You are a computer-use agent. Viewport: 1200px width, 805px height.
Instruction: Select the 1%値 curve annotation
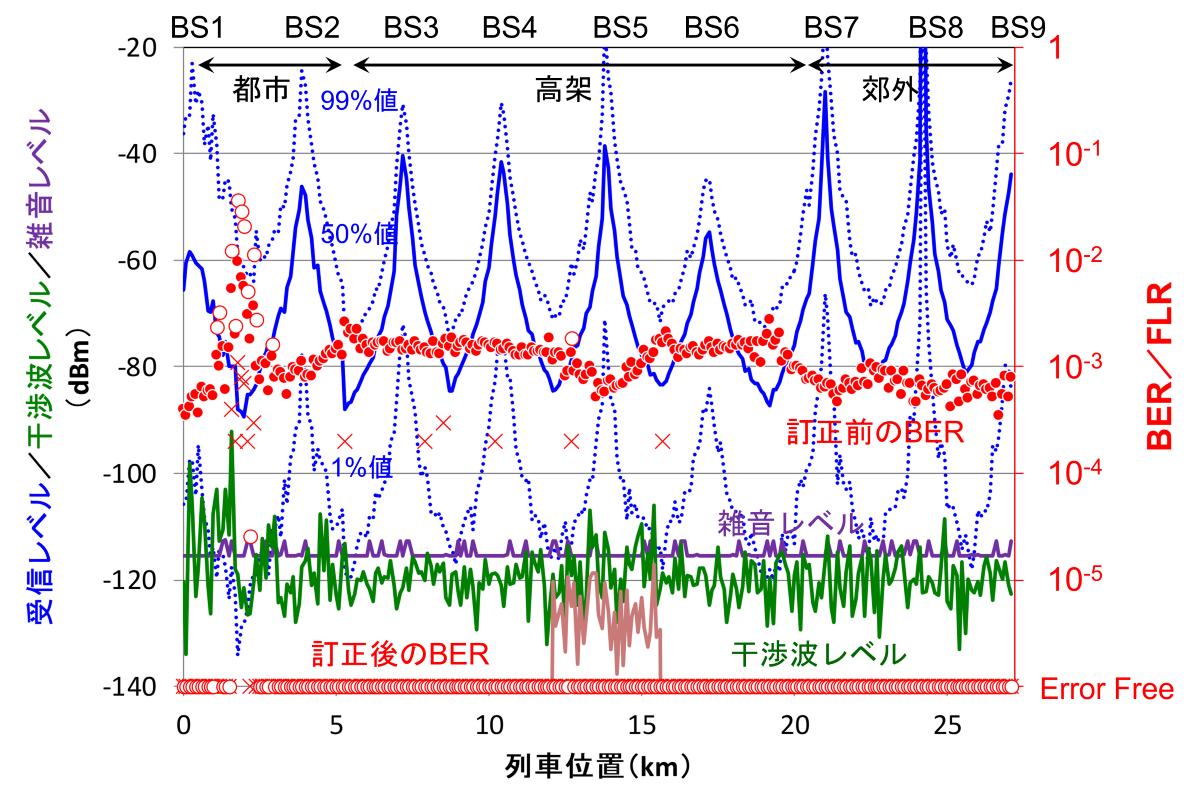click(362, 466)
